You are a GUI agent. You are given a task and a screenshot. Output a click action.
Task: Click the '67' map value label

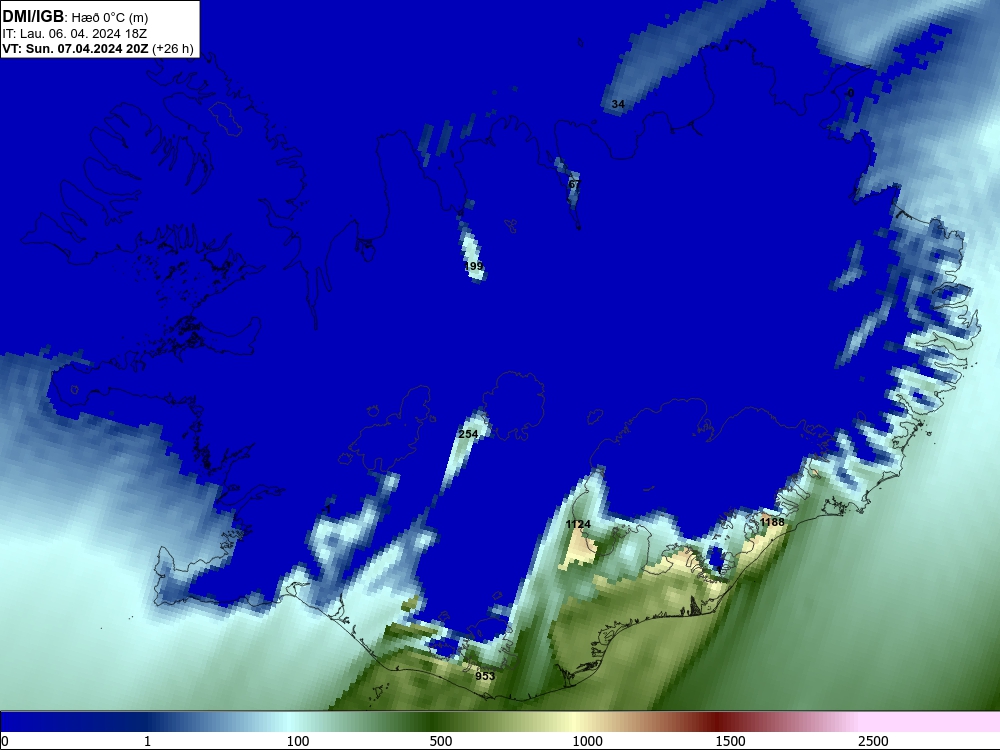coord(574,184)
